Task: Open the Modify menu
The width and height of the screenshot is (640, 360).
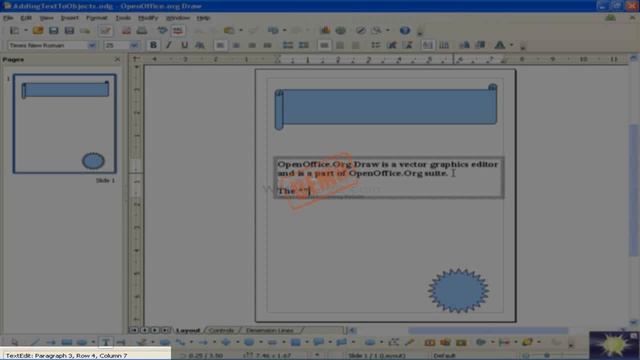Action: tap(148, 18)
